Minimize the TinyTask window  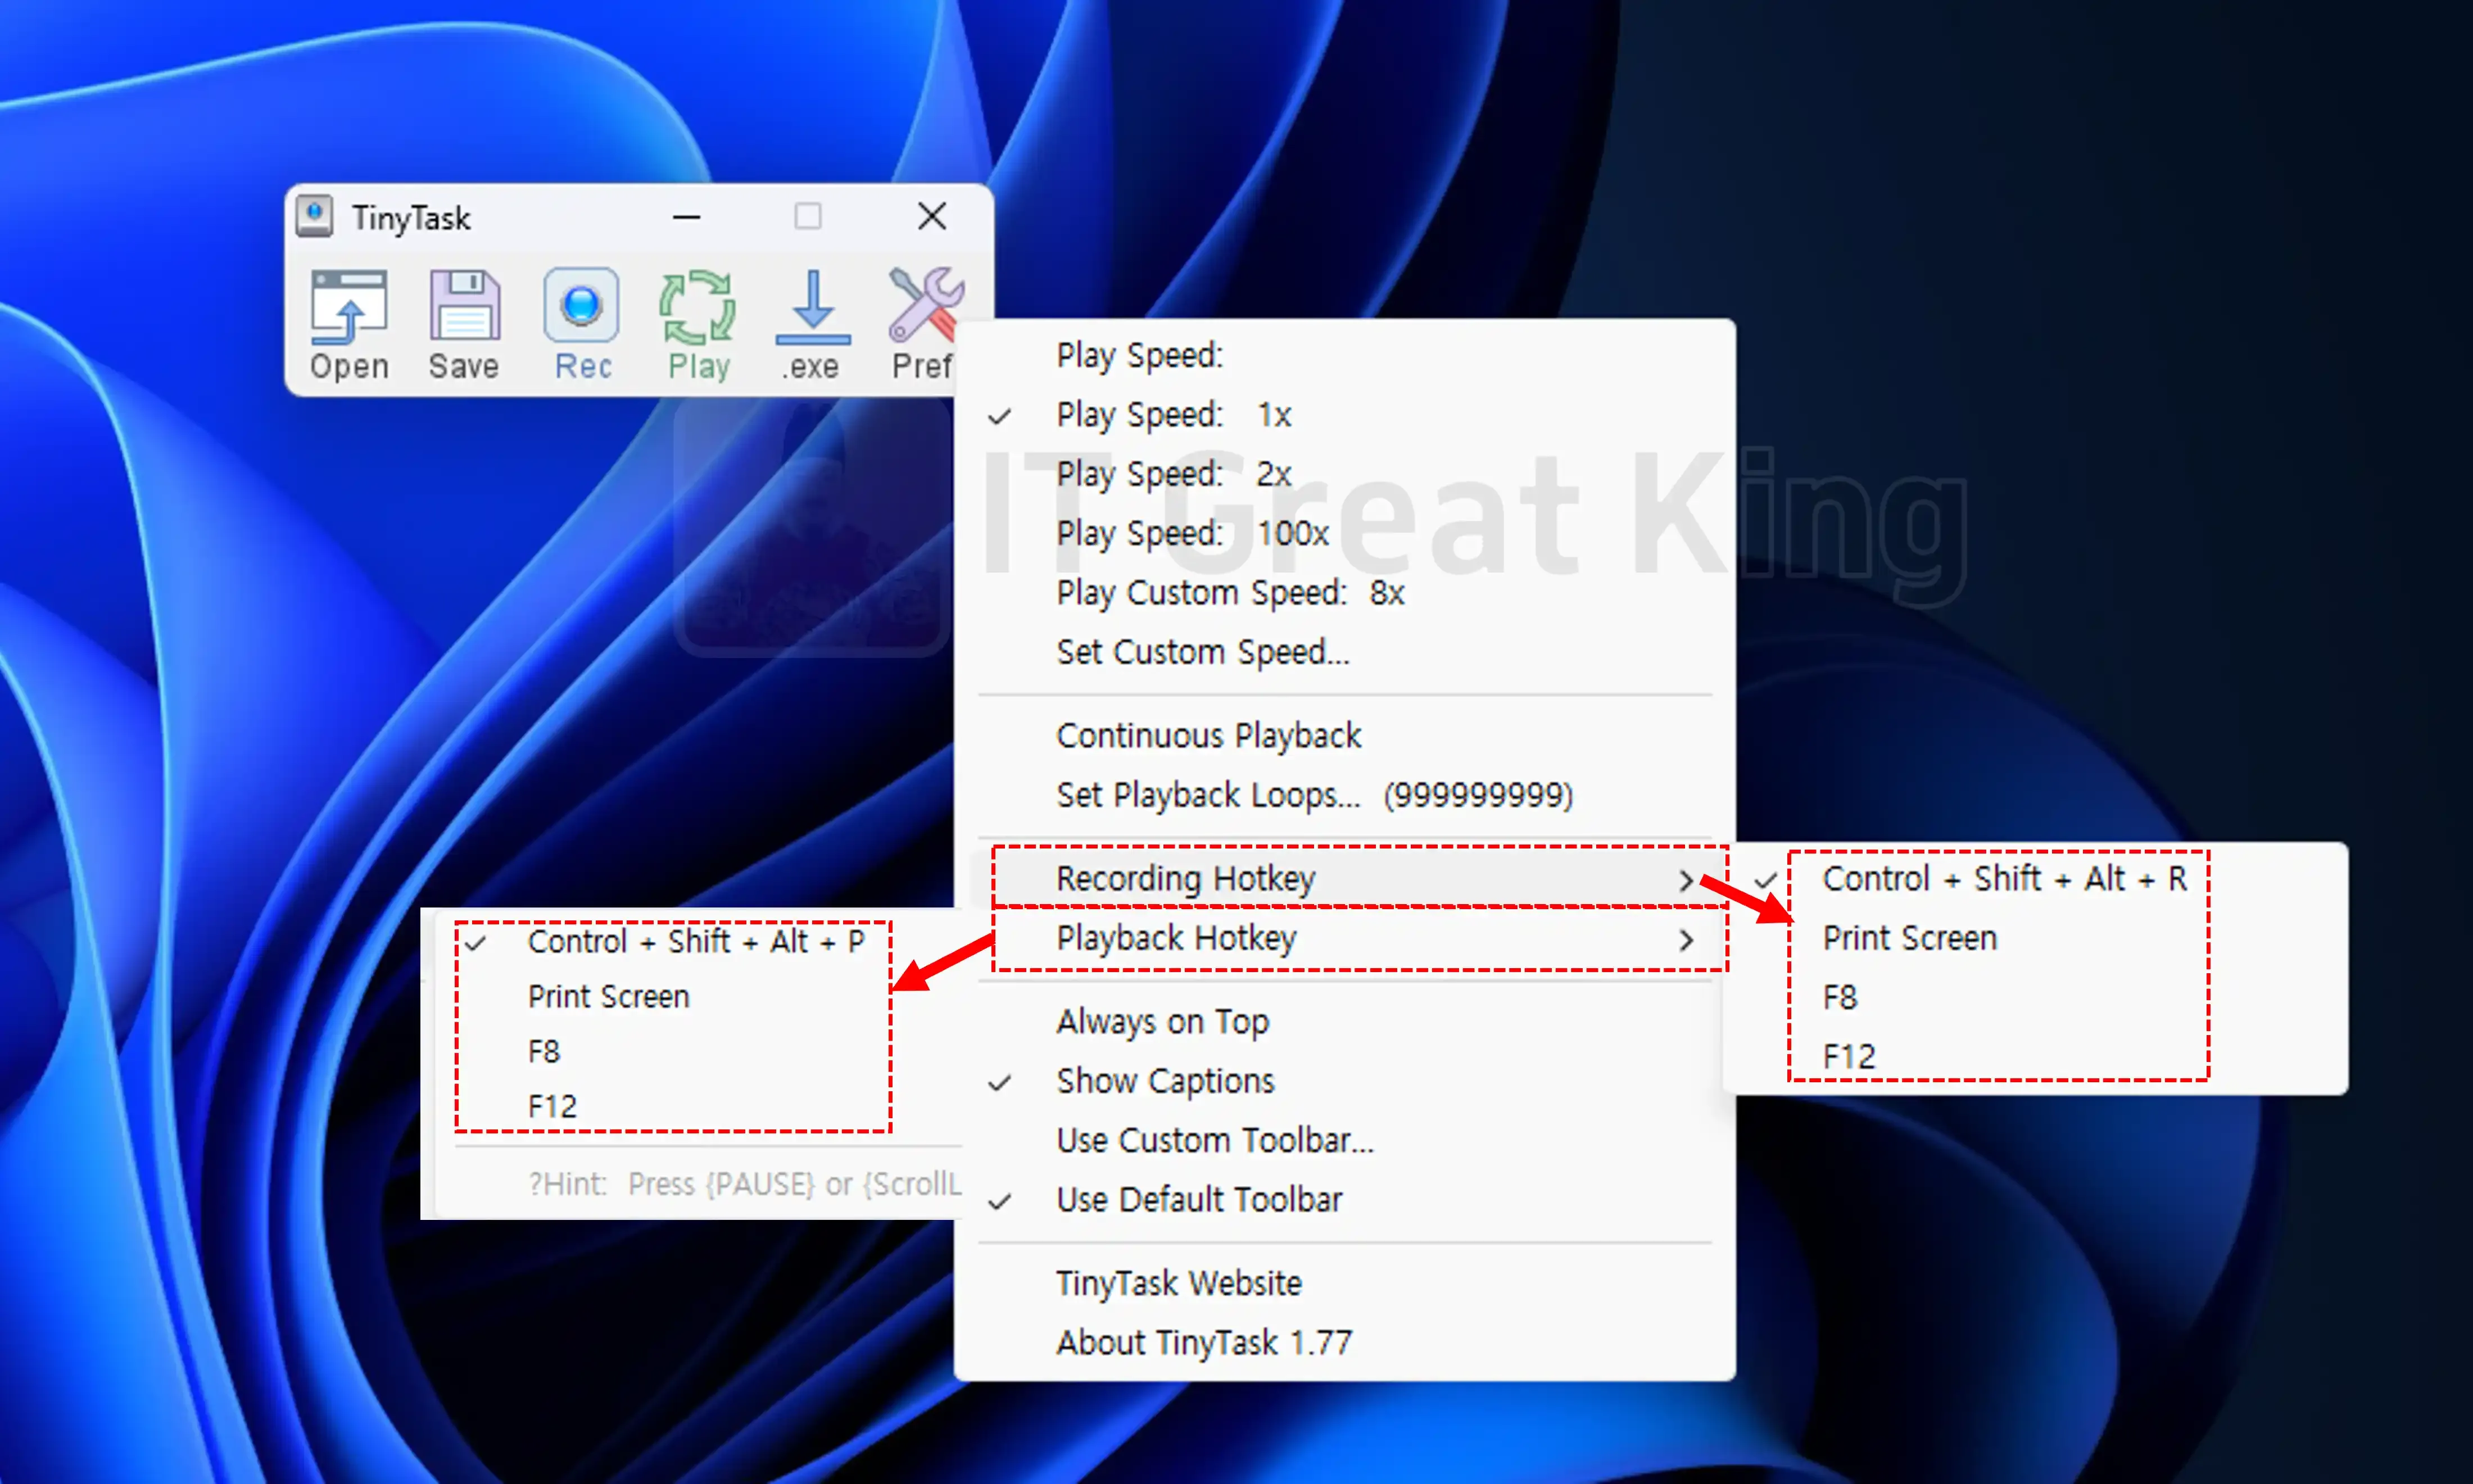[687, 216]
